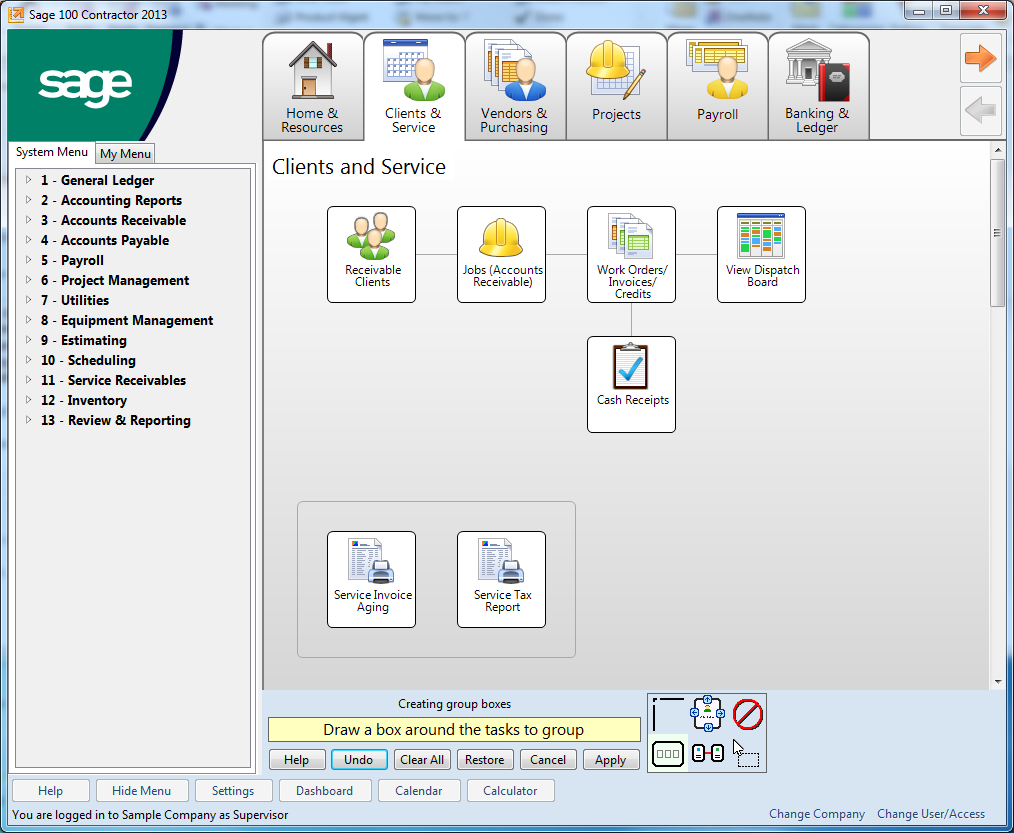
Task: Select the System Menu tab
Action: (x=52, y=152)
